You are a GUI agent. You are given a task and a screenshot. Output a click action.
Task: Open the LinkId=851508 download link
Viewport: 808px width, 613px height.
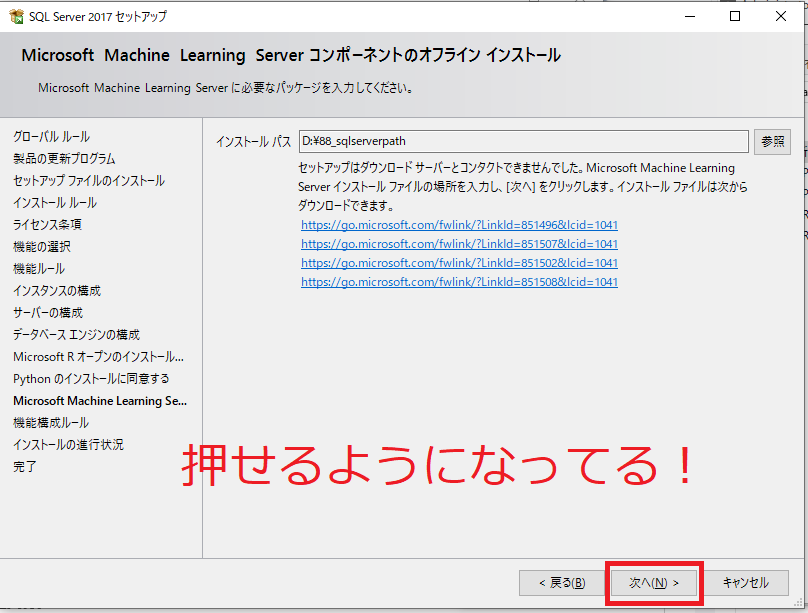[459, 282]
